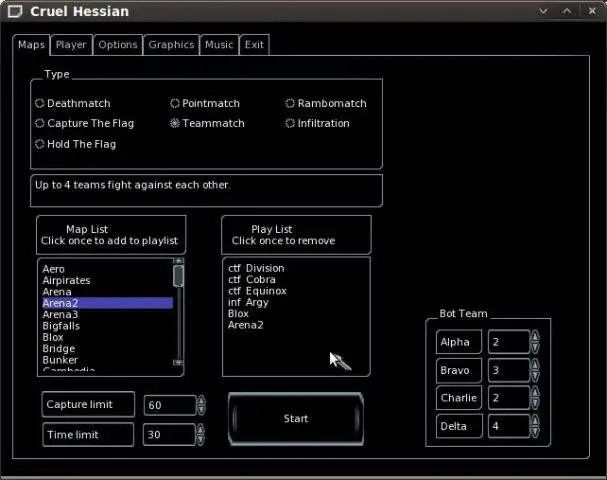Remove Arena2 from the play list
Screen dimensions: 607x480
coord(245,325)
